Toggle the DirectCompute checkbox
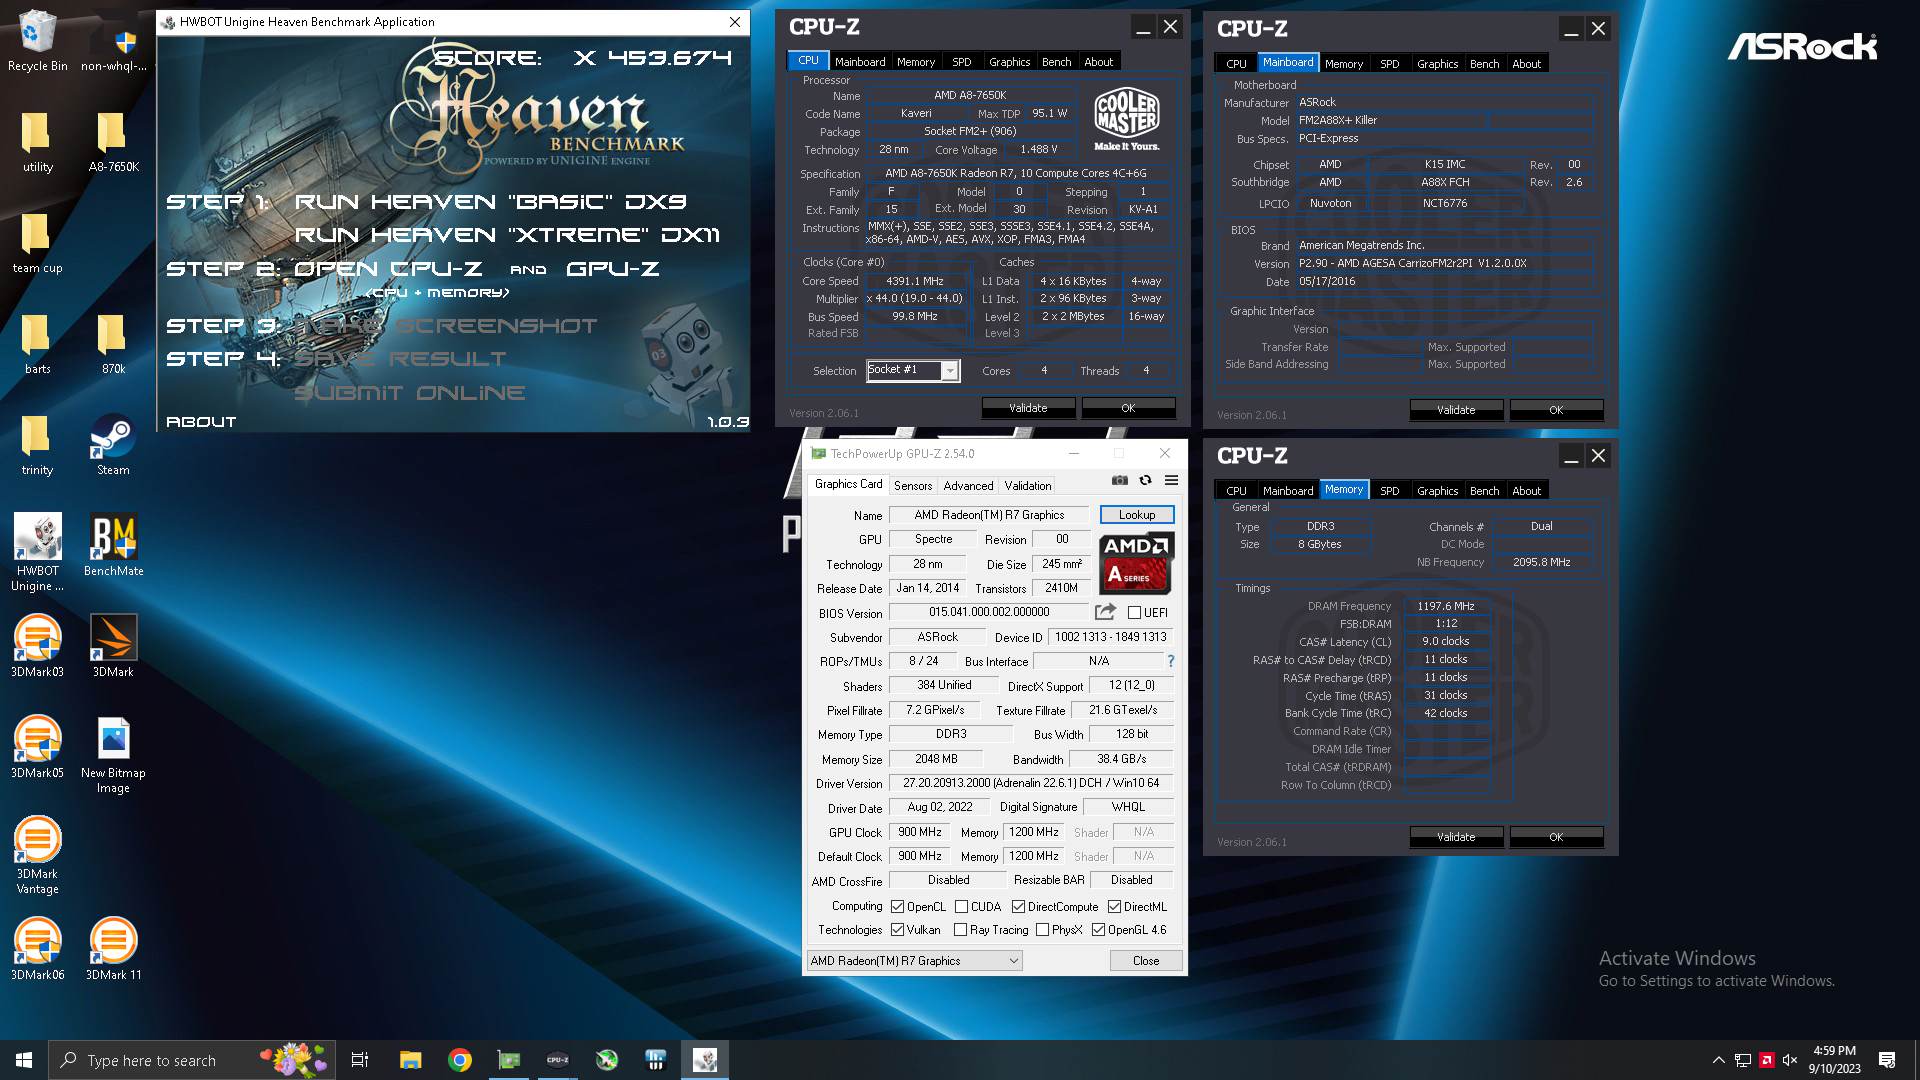Screen dimensions: 1920x1080 click(1019, 907)
